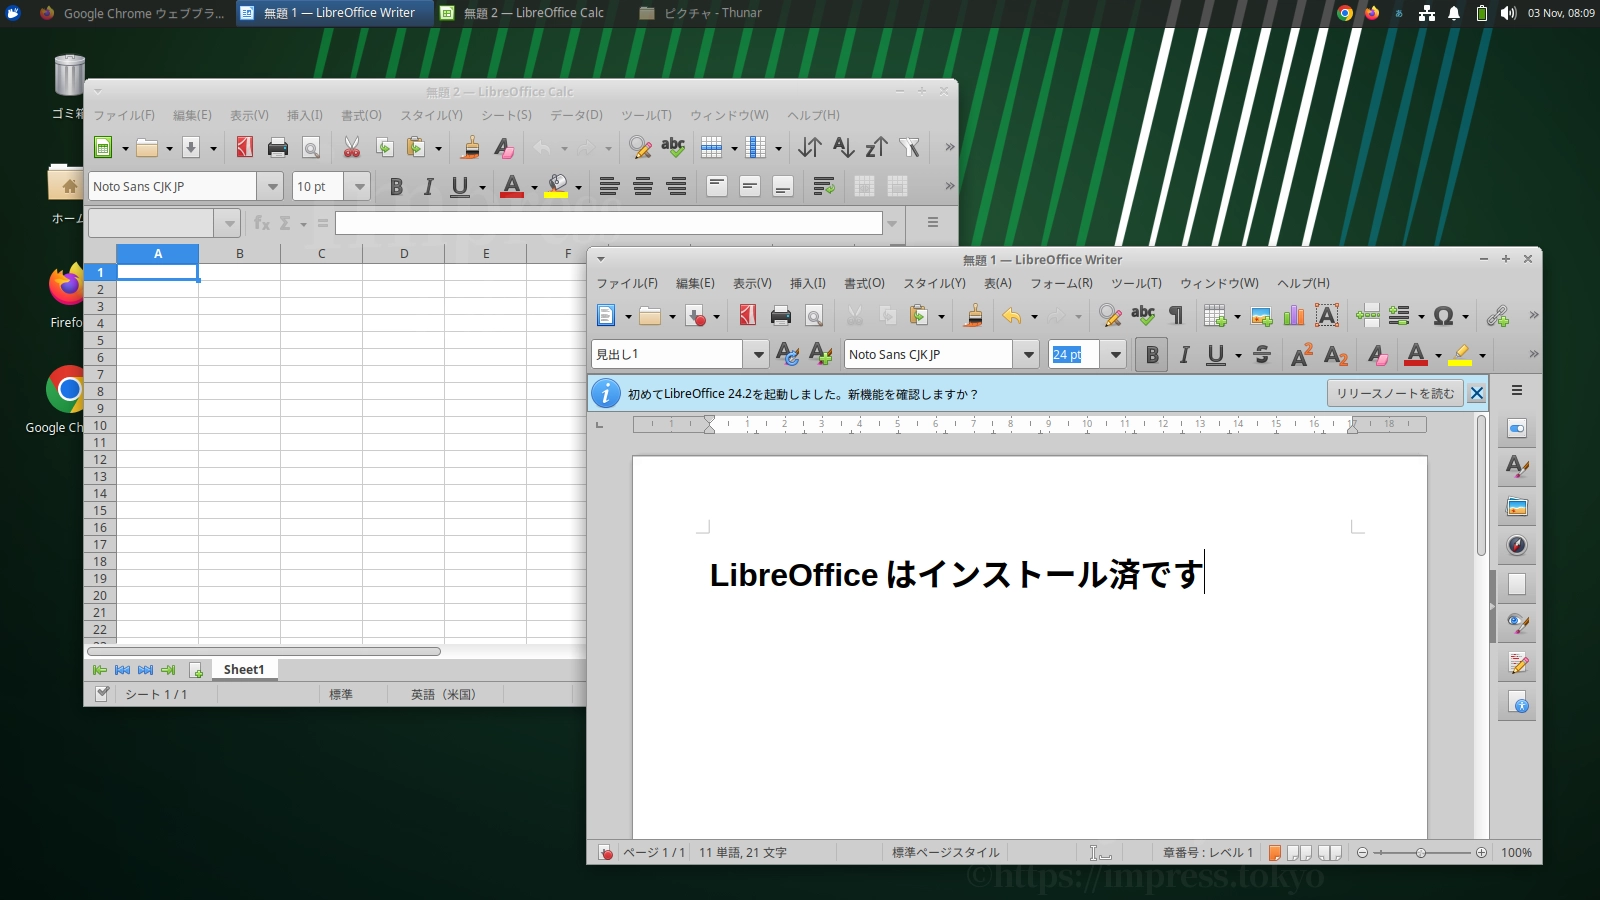Create a new style from selection in Writer
Image resolution: width=1600 pixels, height=900 pixels.
821,354
